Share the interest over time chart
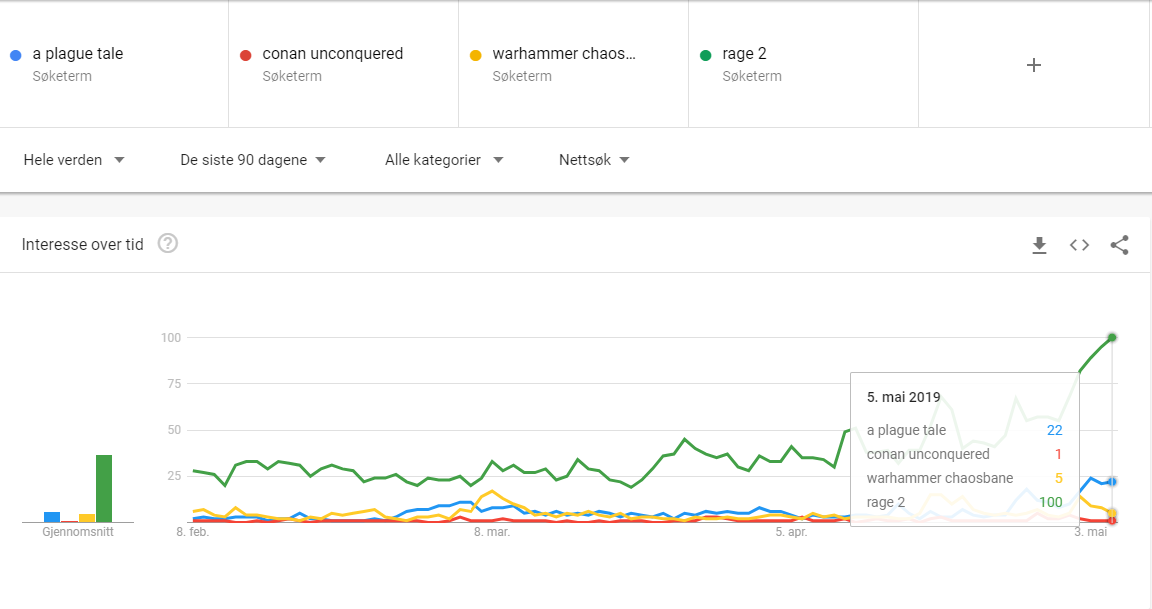Screen dimensions: 1152x609 pos(1119,245)
